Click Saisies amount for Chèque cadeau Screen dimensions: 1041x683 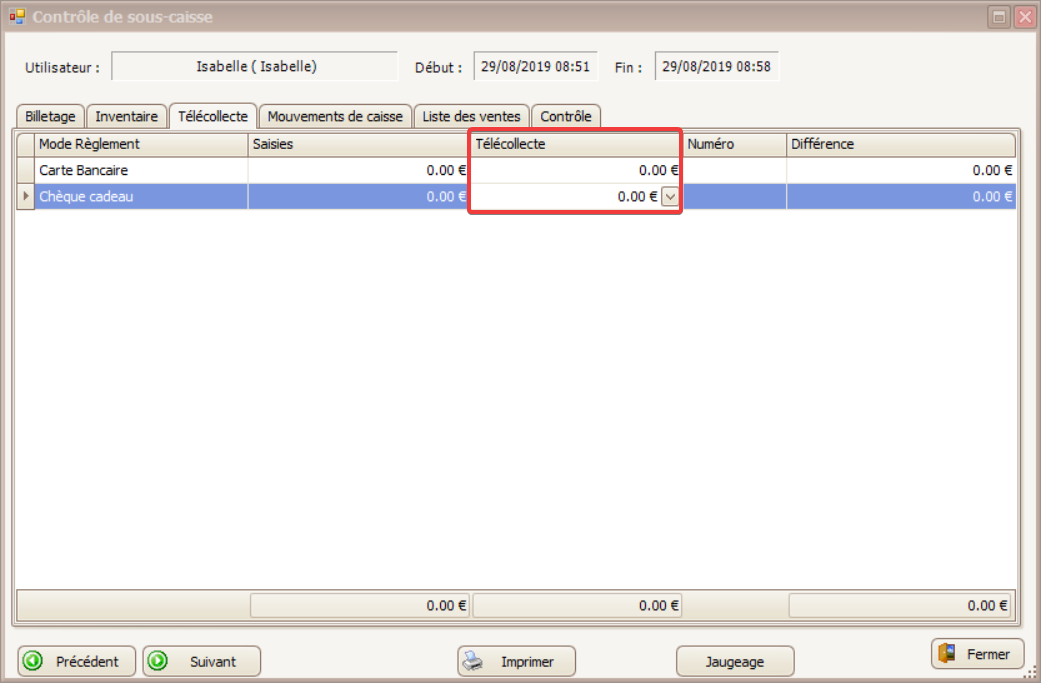pos(359,196)
